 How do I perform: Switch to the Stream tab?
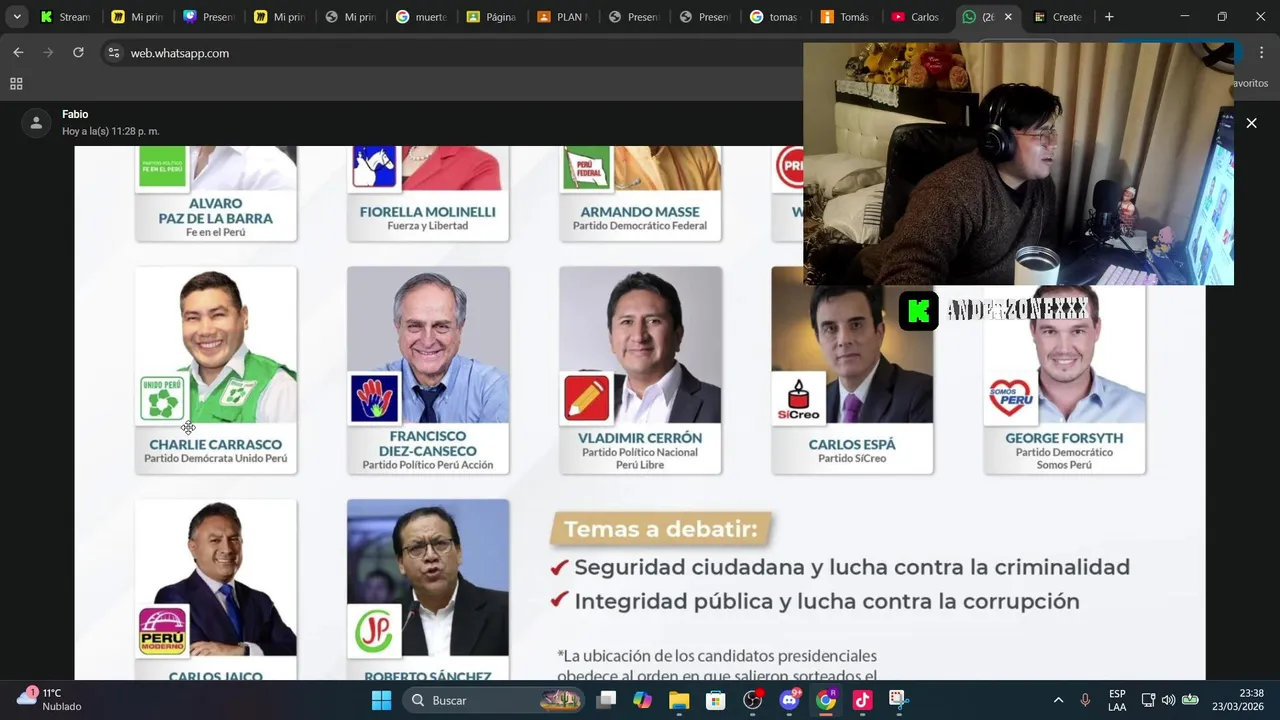coord(66,17)
